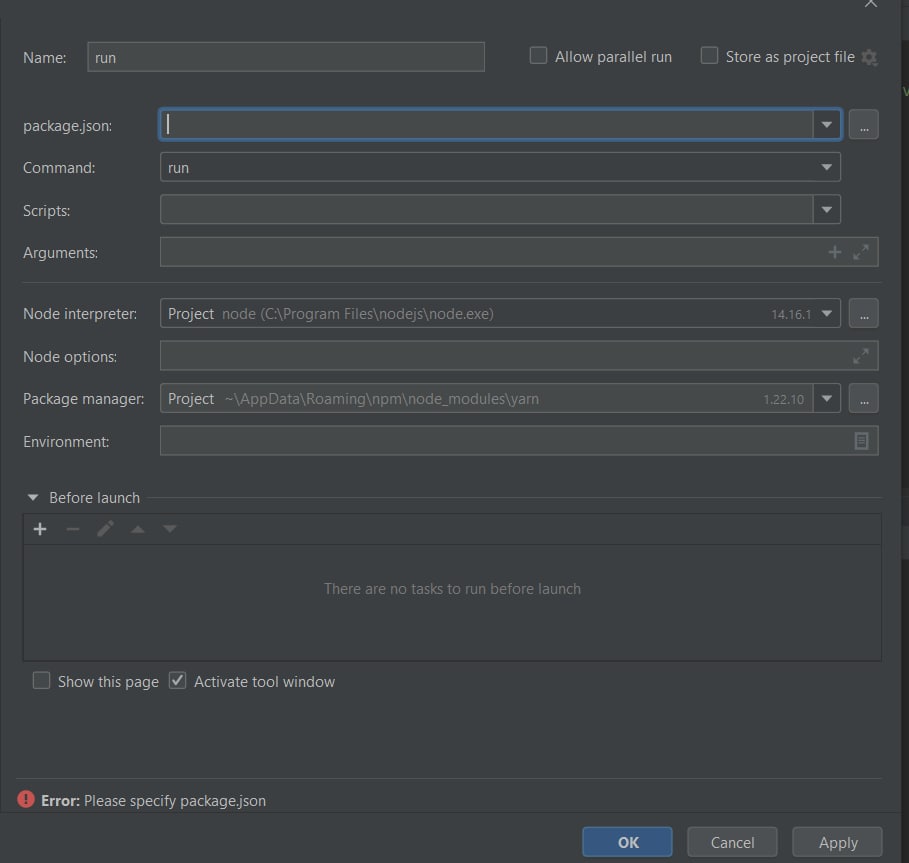Expand the Node options field
This screenshot has width=909, height=863.
[861, 356]
